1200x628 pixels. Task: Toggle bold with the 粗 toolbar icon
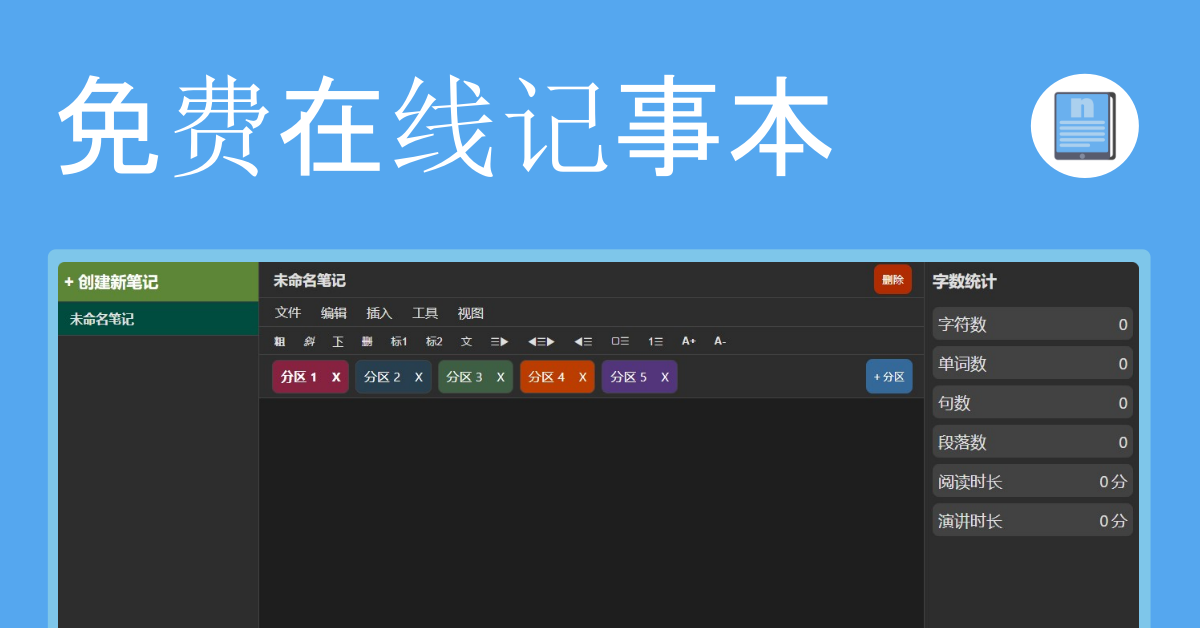[280, 341]
